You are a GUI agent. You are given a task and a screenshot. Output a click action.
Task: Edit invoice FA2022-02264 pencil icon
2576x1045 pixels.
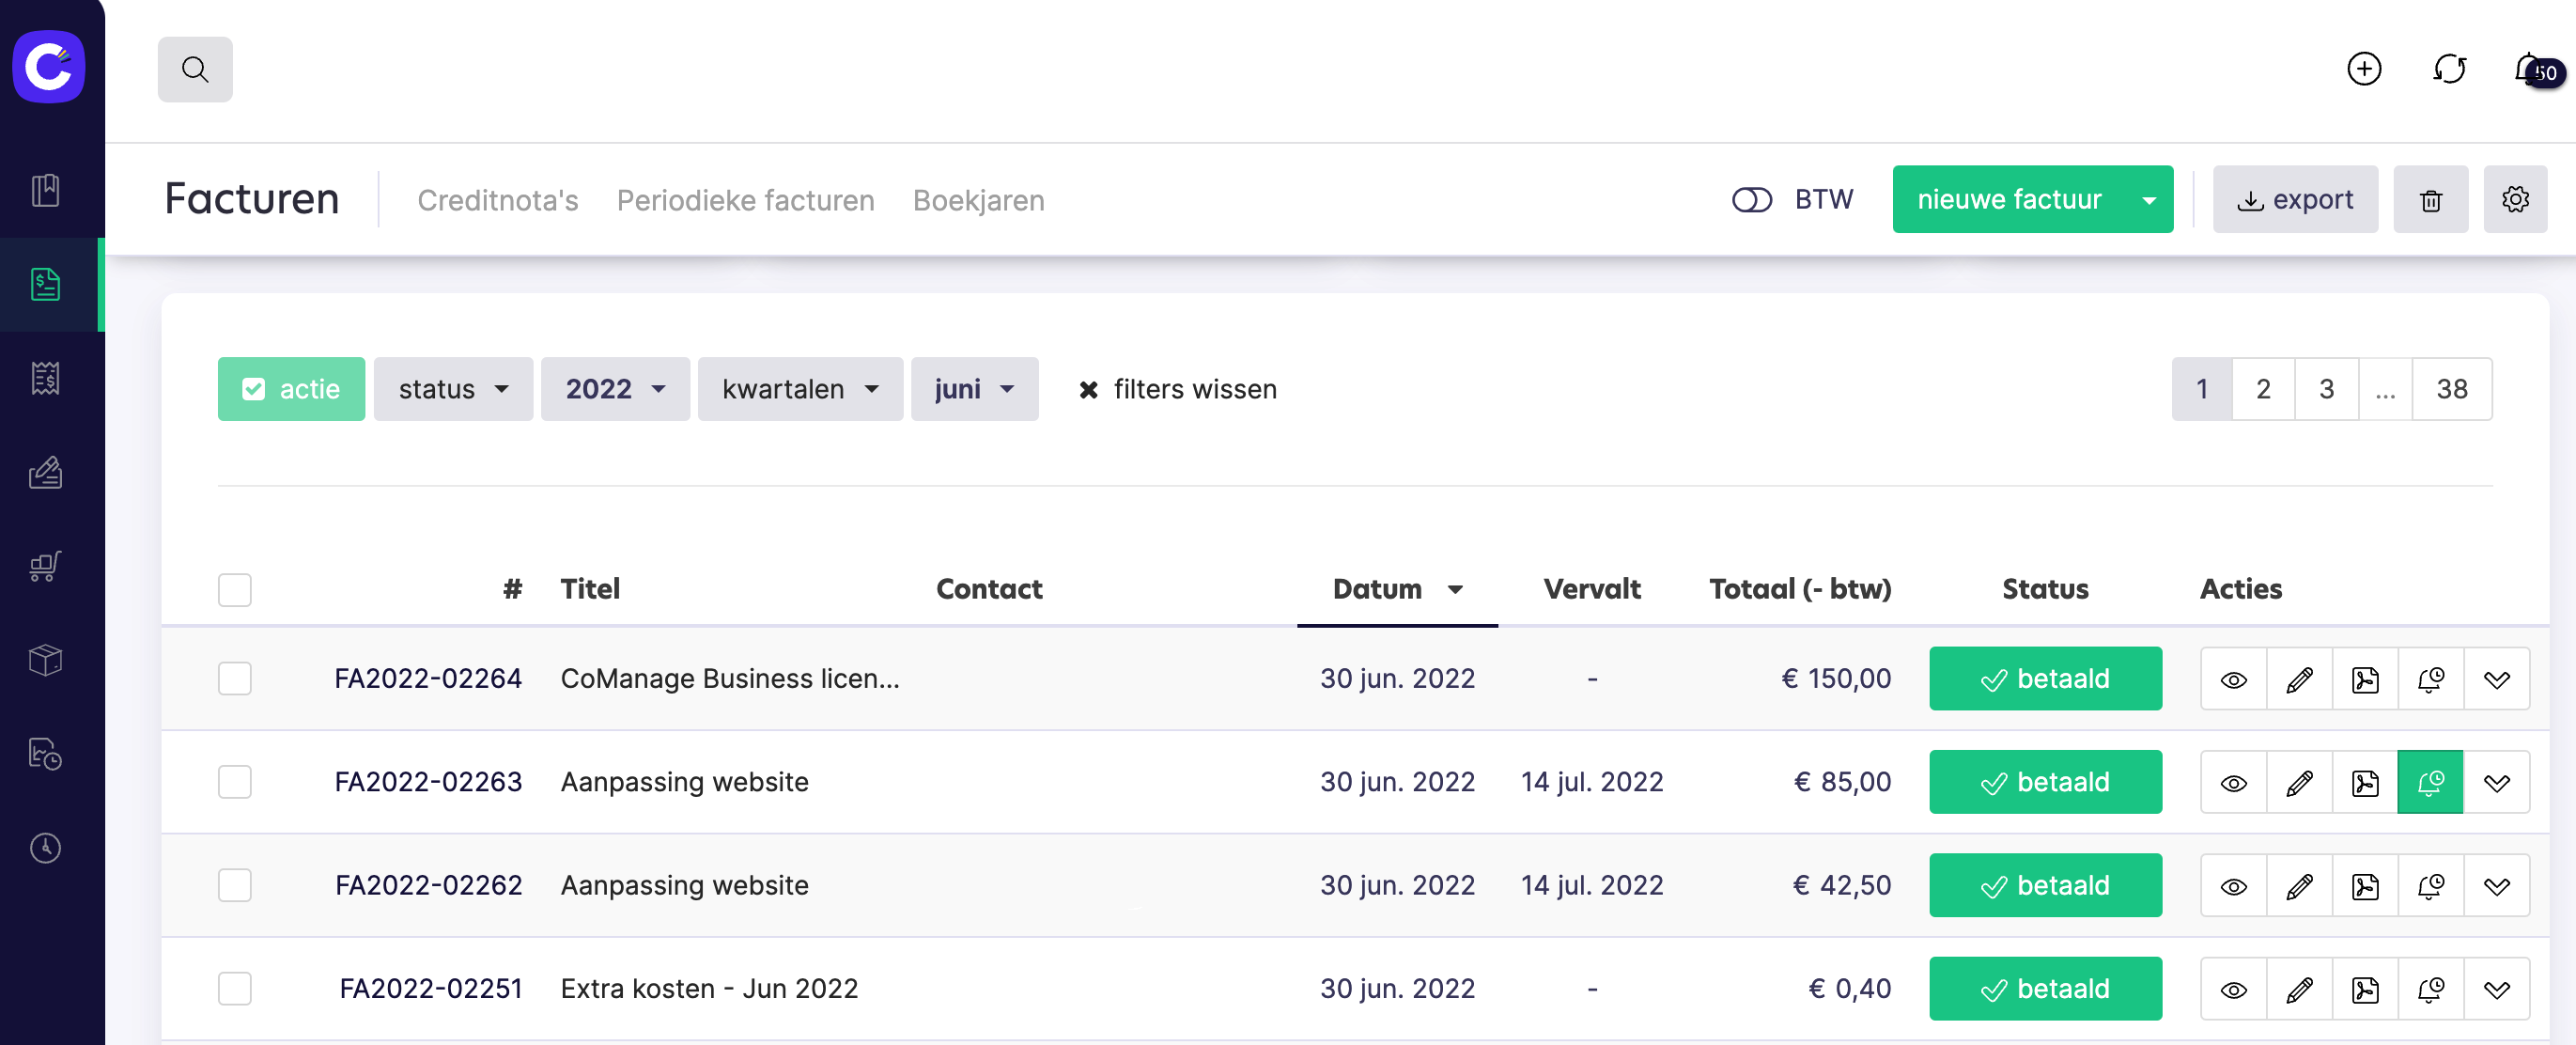(x=2299, y=679)
